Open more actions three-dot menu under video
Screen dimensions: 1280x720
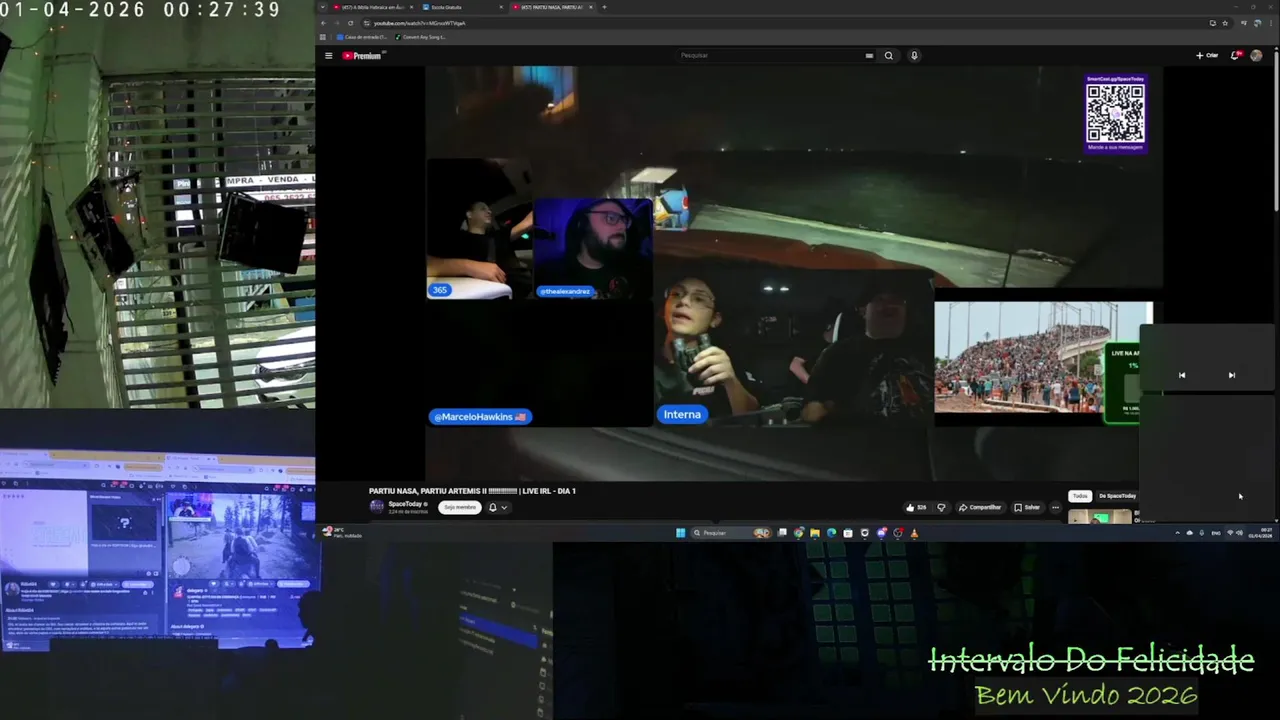click(x=1055, y=507)
